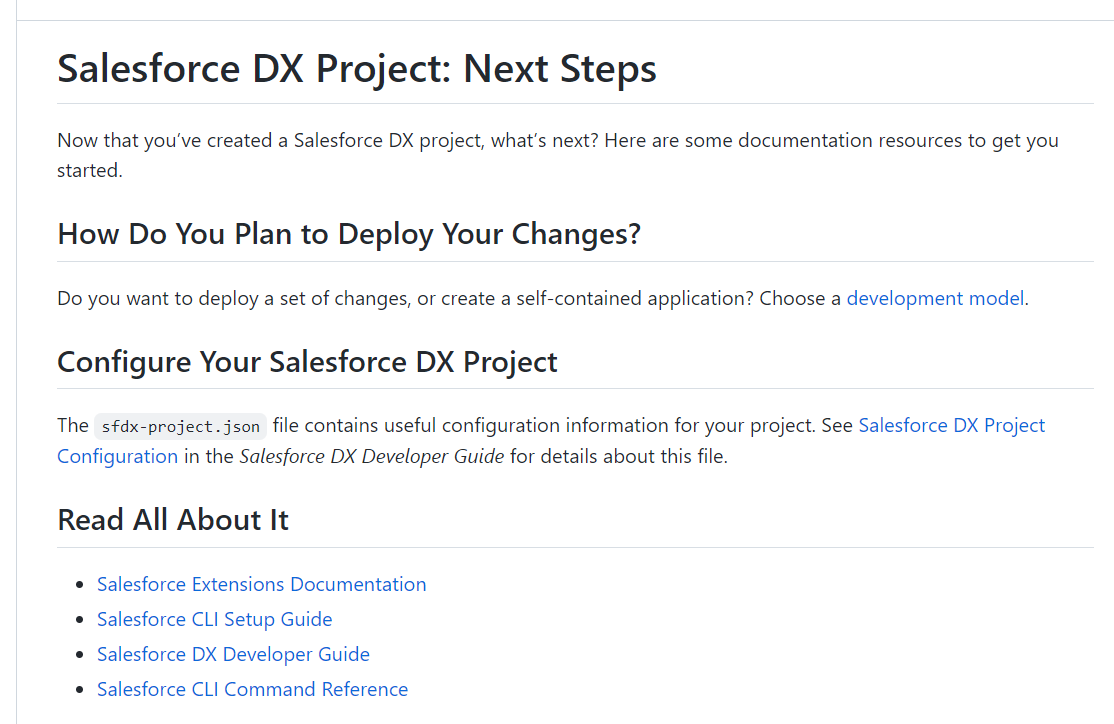The image size is (1114, 724).
Task: Click the sfdx-project.json inline code text
Action: click(181, 427)
